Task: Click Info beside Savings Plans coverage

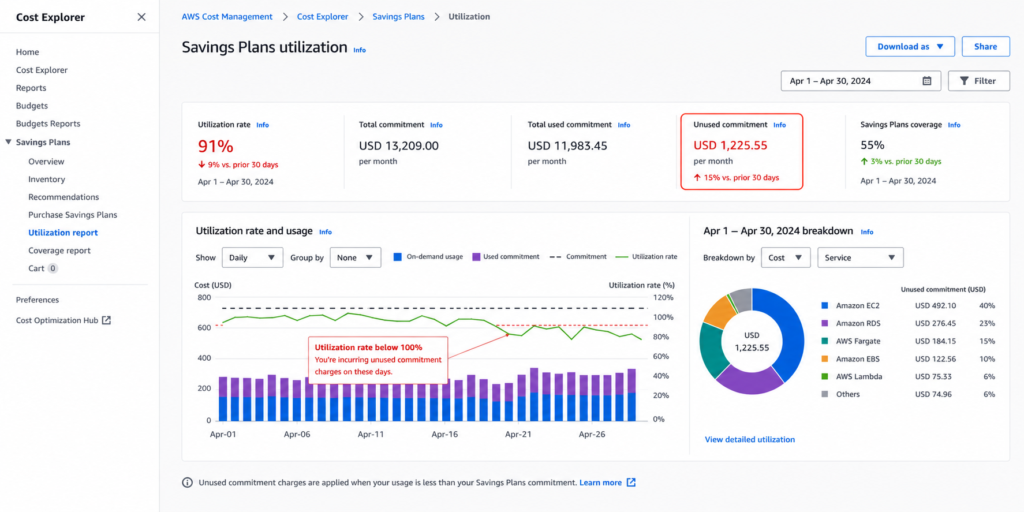Action: tap(953, 125)
